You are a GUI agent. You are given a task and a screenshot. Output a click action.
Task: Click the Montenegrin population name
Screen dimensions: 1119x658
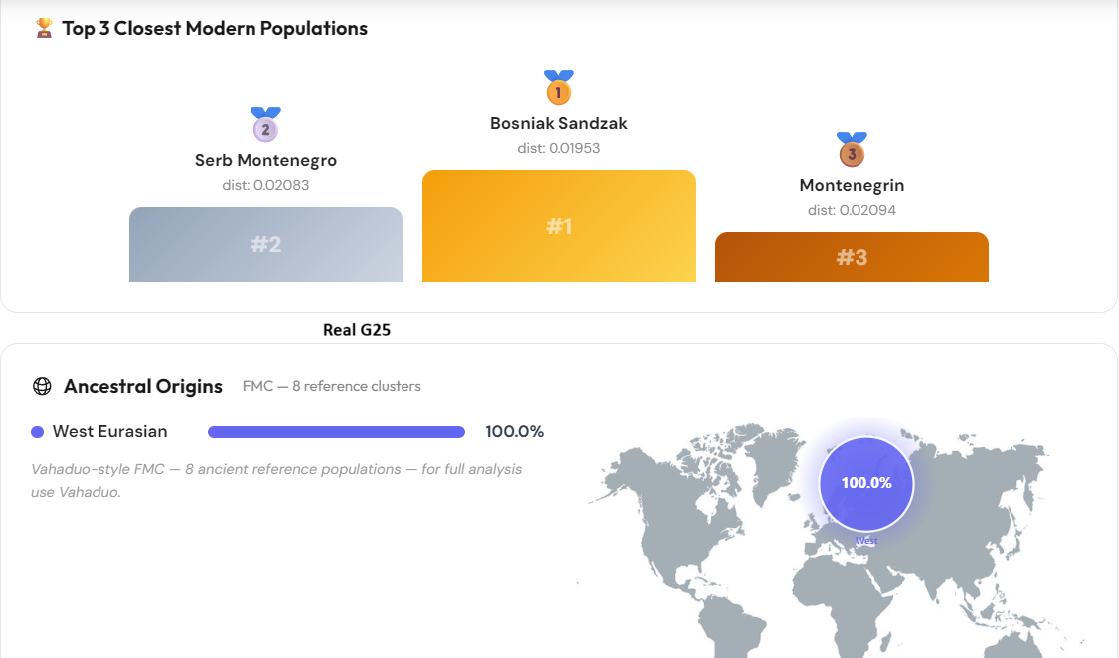[851, 186]
